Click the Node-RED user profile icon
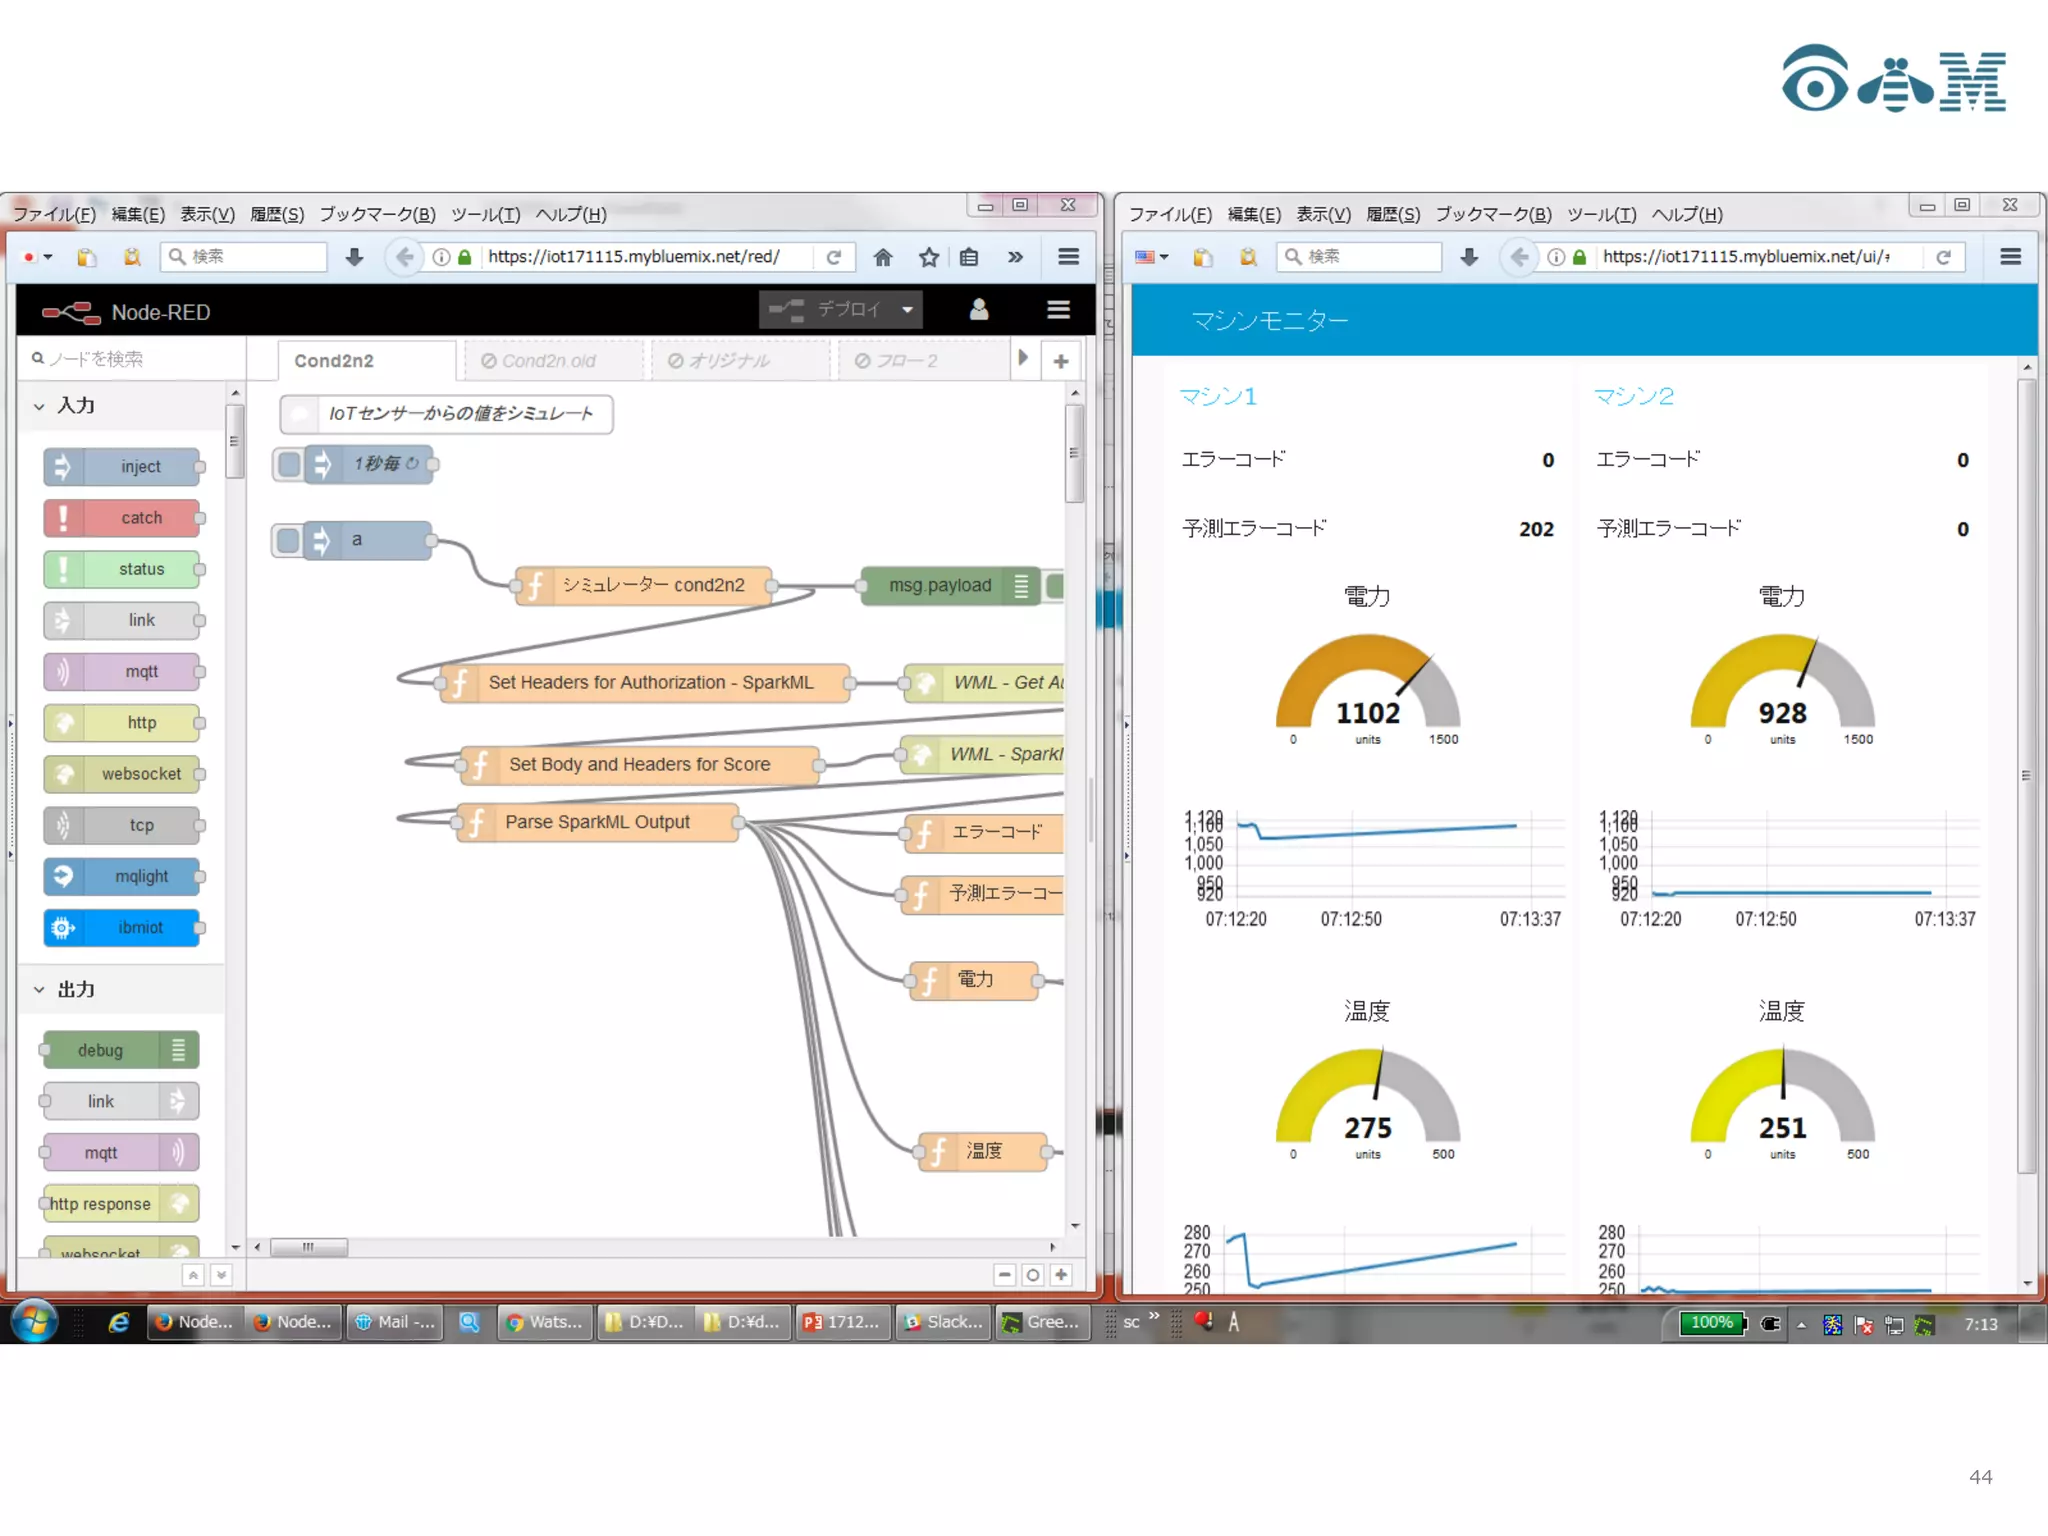This screenshot has height=1536, width=2048. 978,310
